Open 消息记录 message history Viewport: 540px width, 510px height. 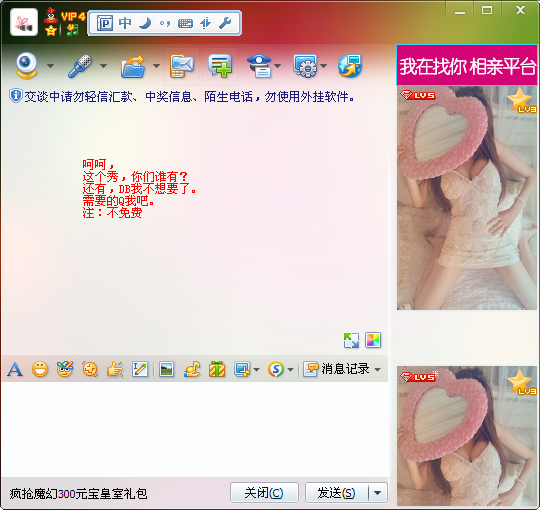point(337,369)
